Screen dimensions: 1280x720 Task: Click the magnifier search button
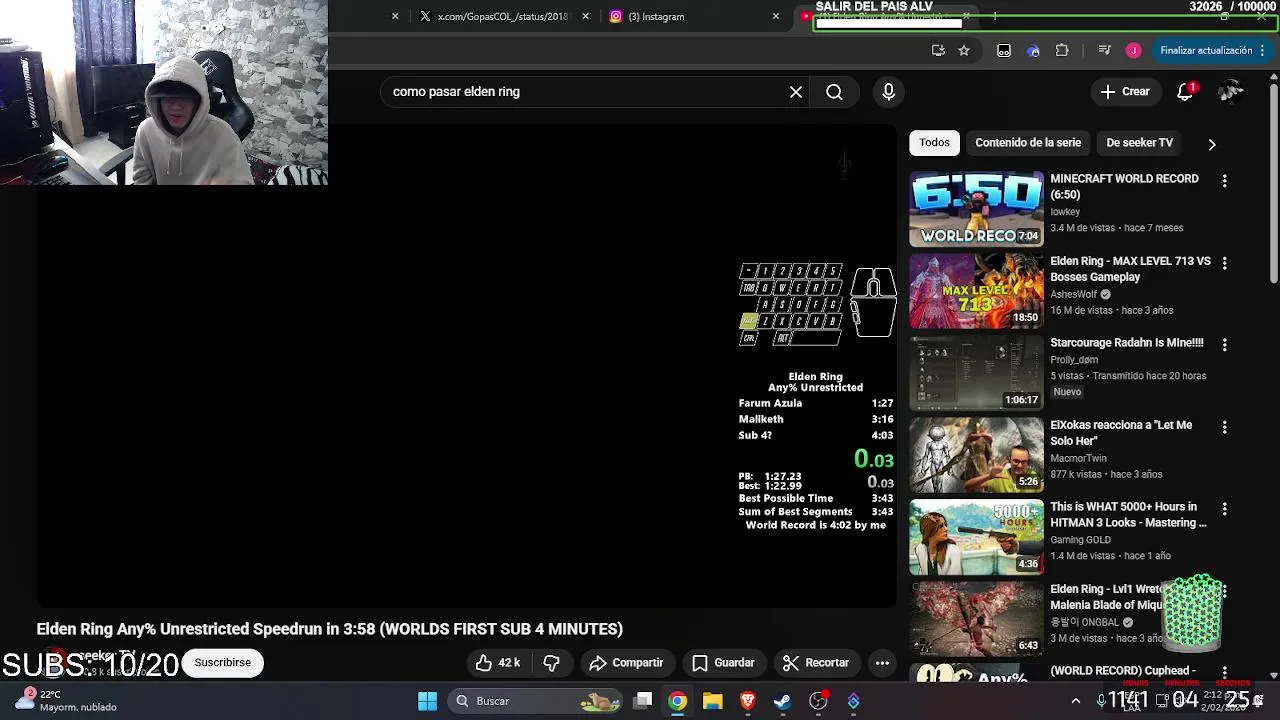pyautogui.click(x=834, y=92)
